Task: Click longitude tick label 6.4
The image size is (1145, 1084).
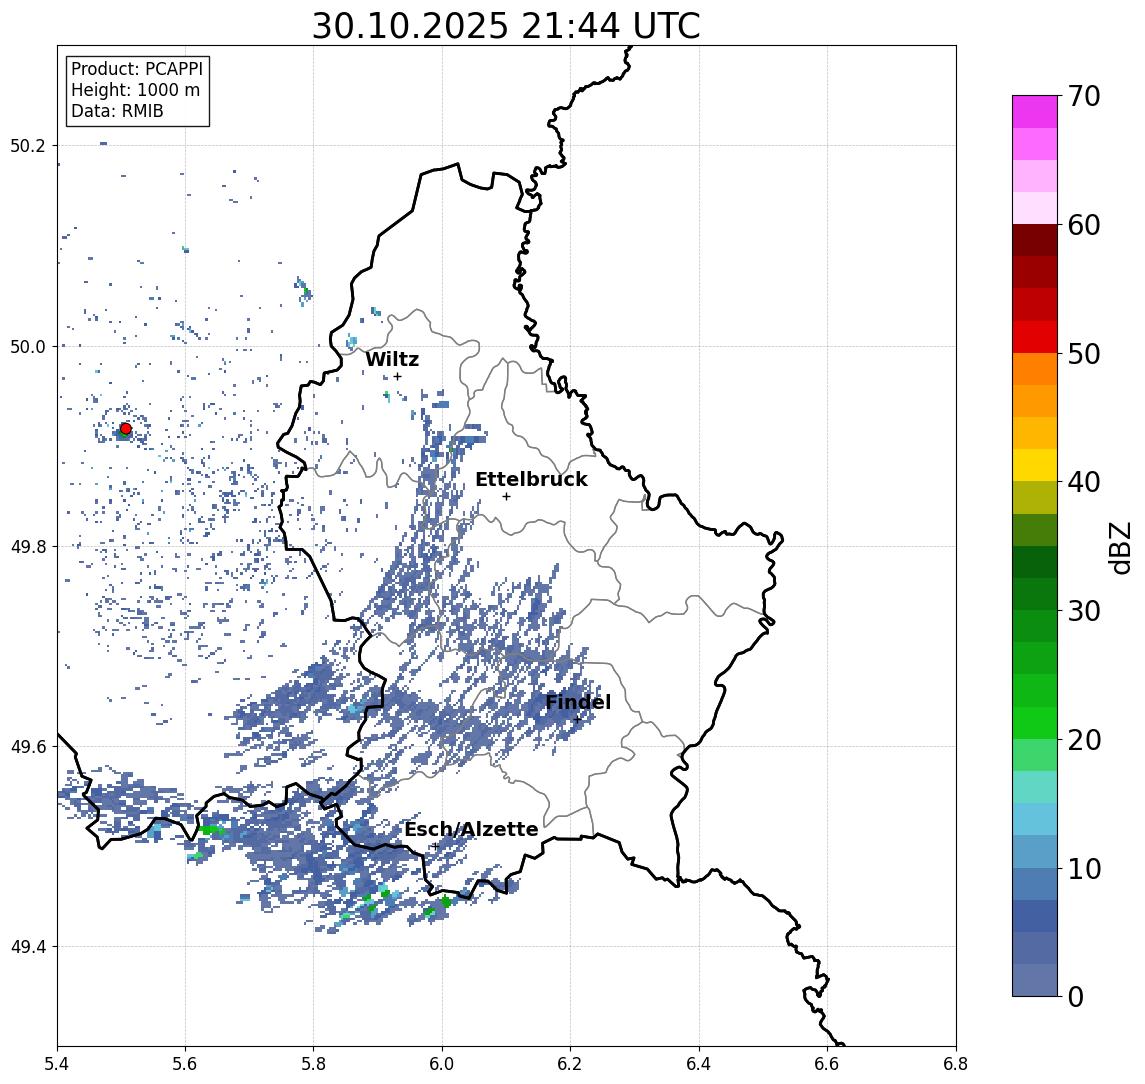Action: (x=699, y=1064)
